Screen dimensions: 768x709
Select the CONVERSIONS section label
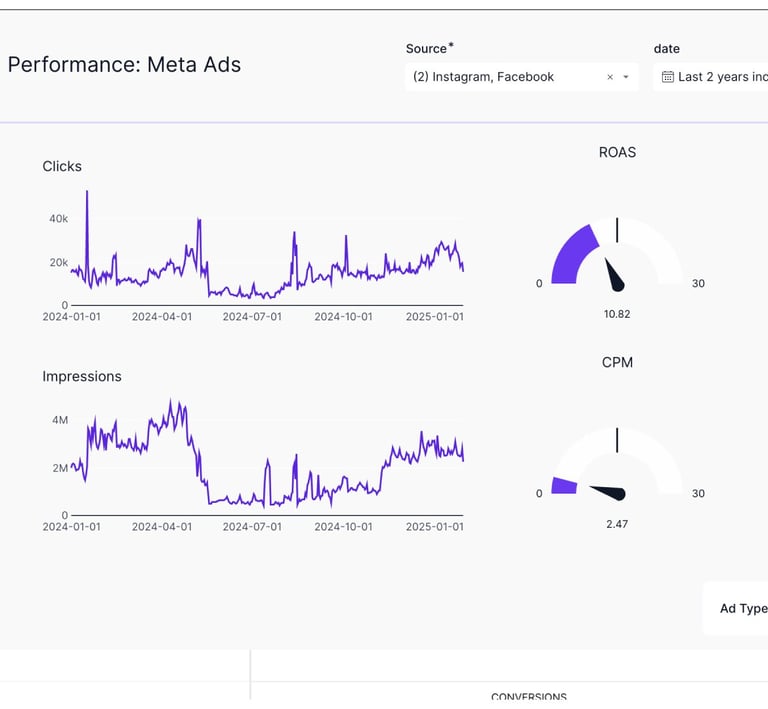pos(528,697)
